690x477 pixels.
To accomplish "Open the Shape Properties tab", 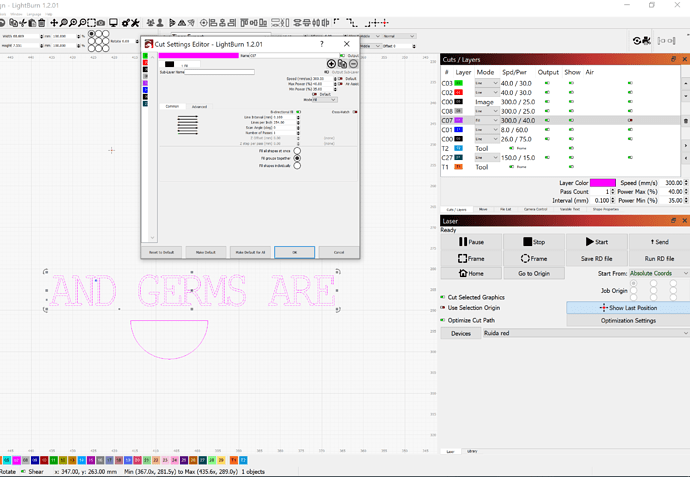I will coord(606,209).
